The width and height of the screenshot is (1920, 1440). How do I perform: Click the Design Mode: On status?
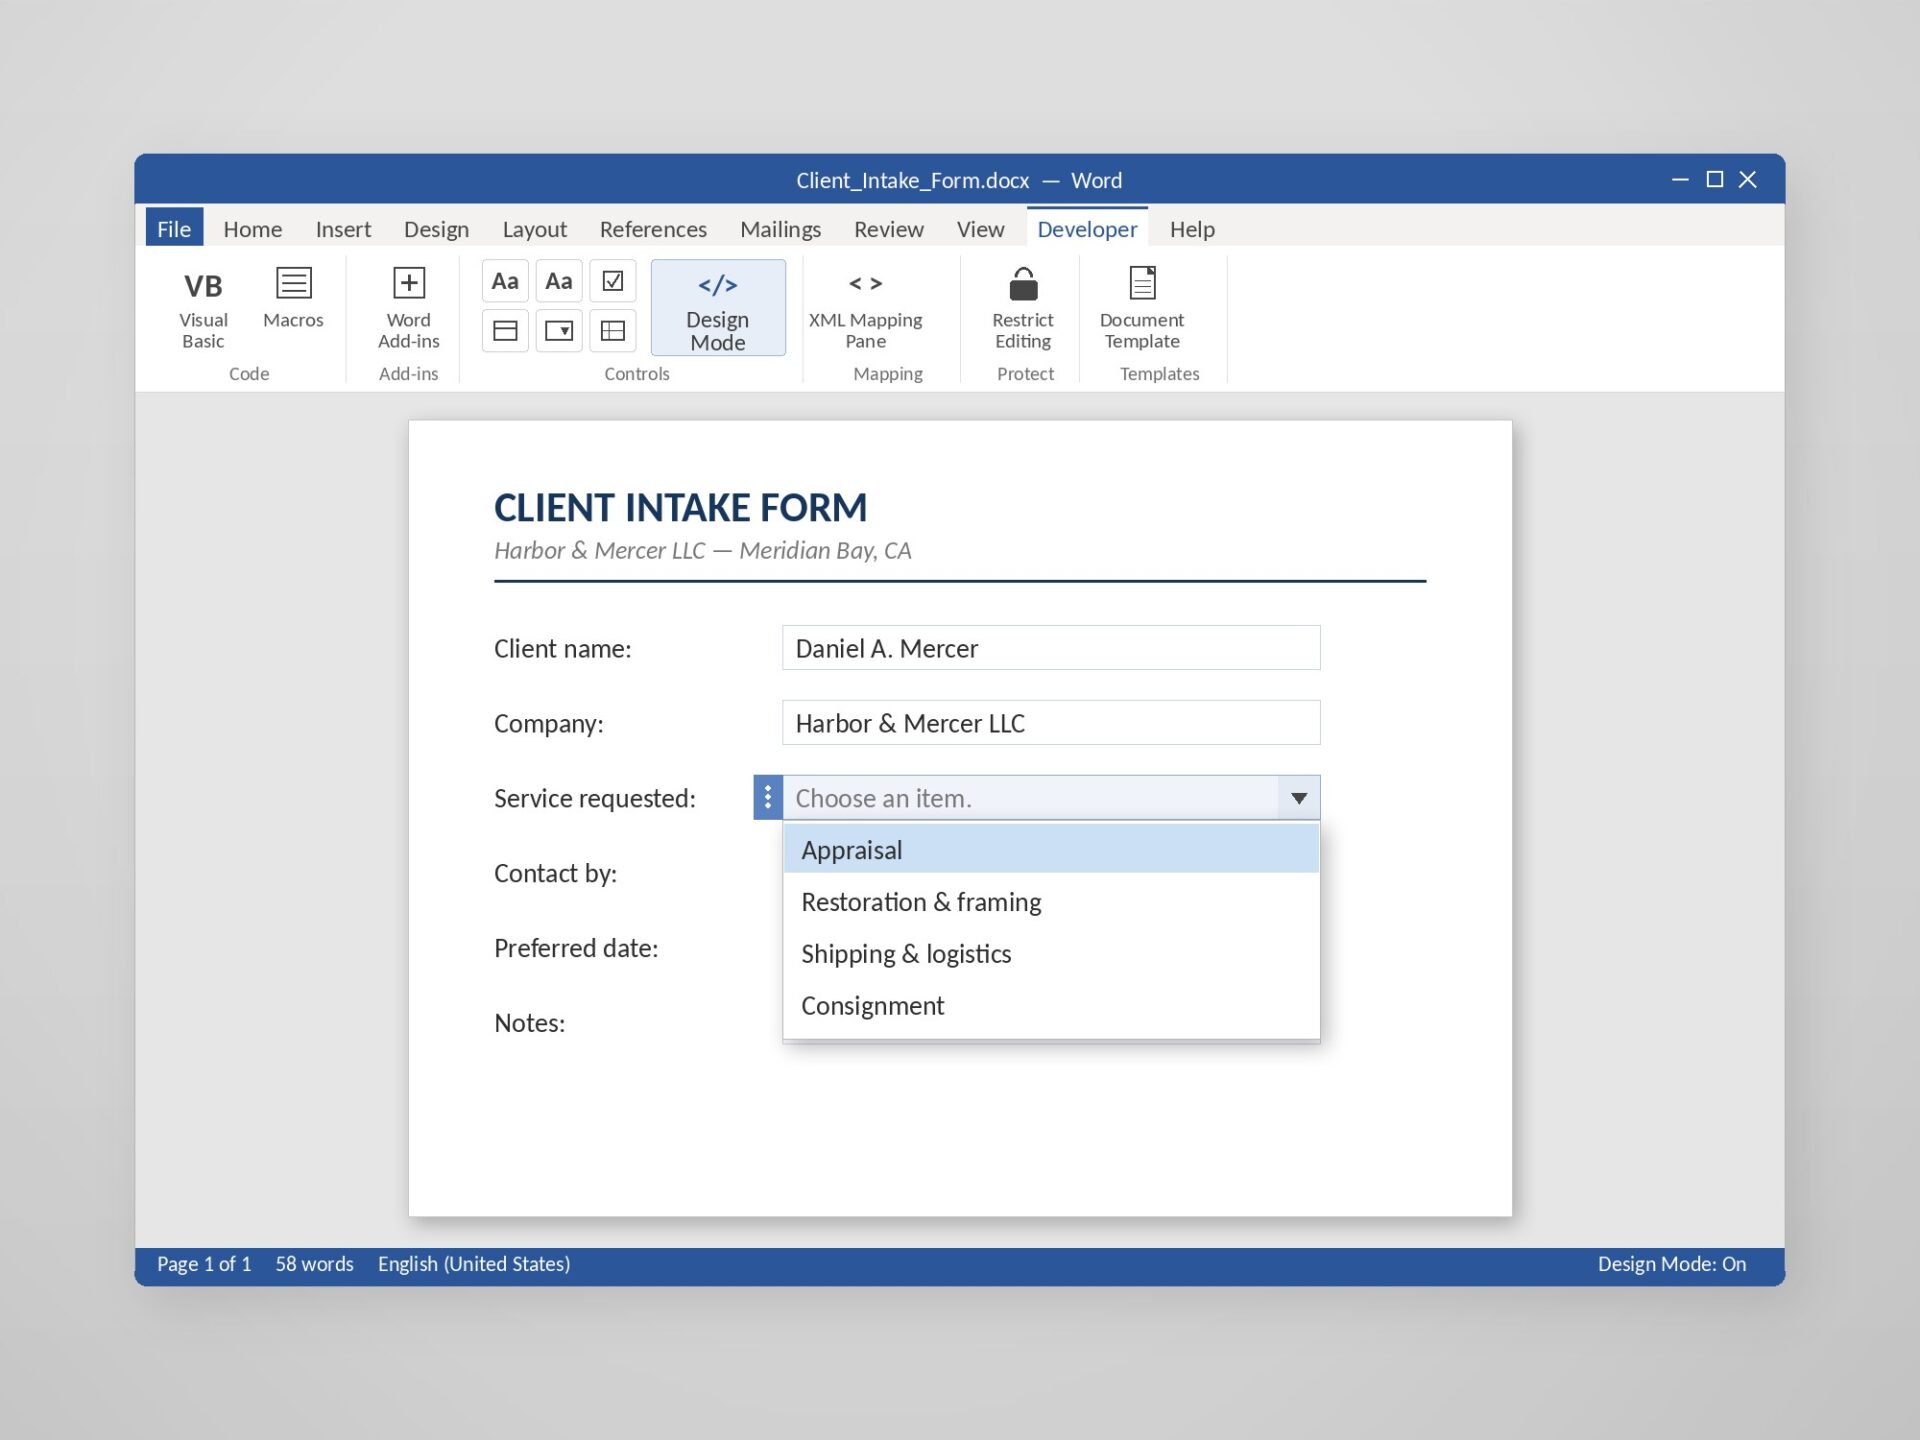point(1671,1264)
